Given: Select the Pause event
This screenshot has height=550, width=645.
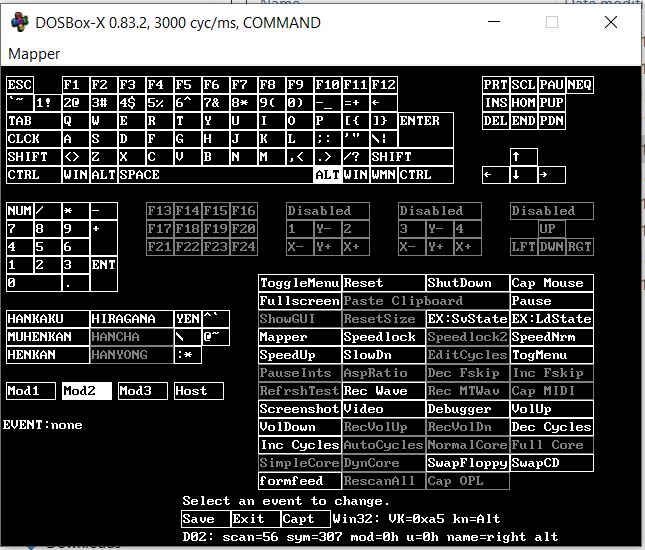Looking at the screenshot, I should tap(552, 301).
